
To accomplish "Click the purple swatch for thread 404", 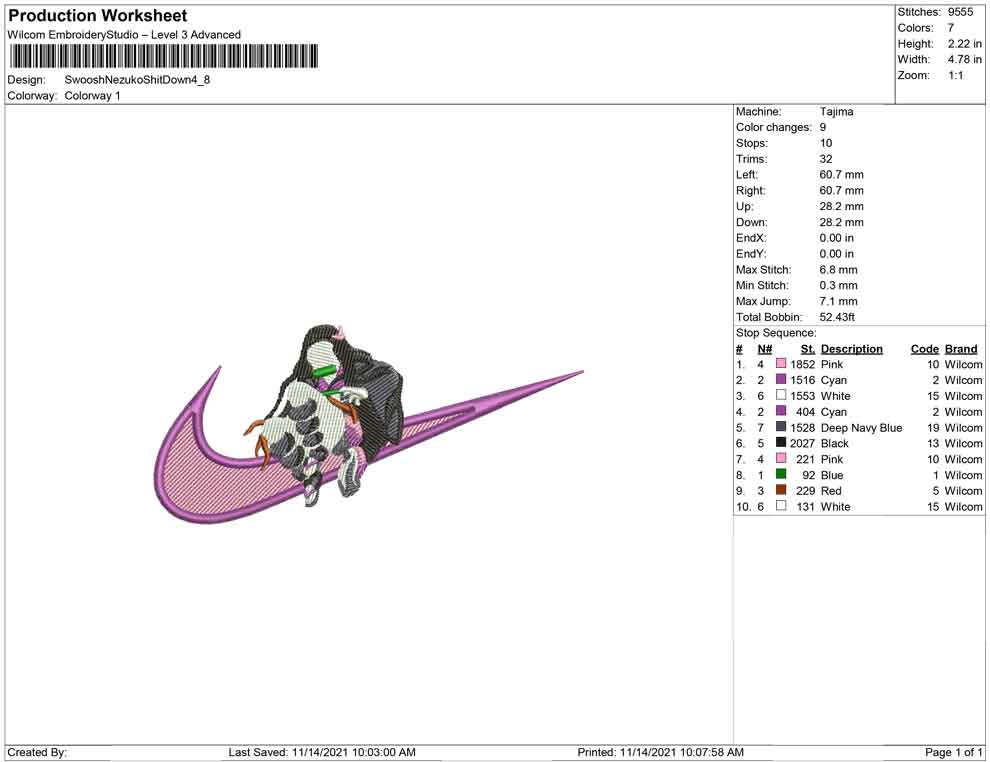I will [x=781, y=411].
